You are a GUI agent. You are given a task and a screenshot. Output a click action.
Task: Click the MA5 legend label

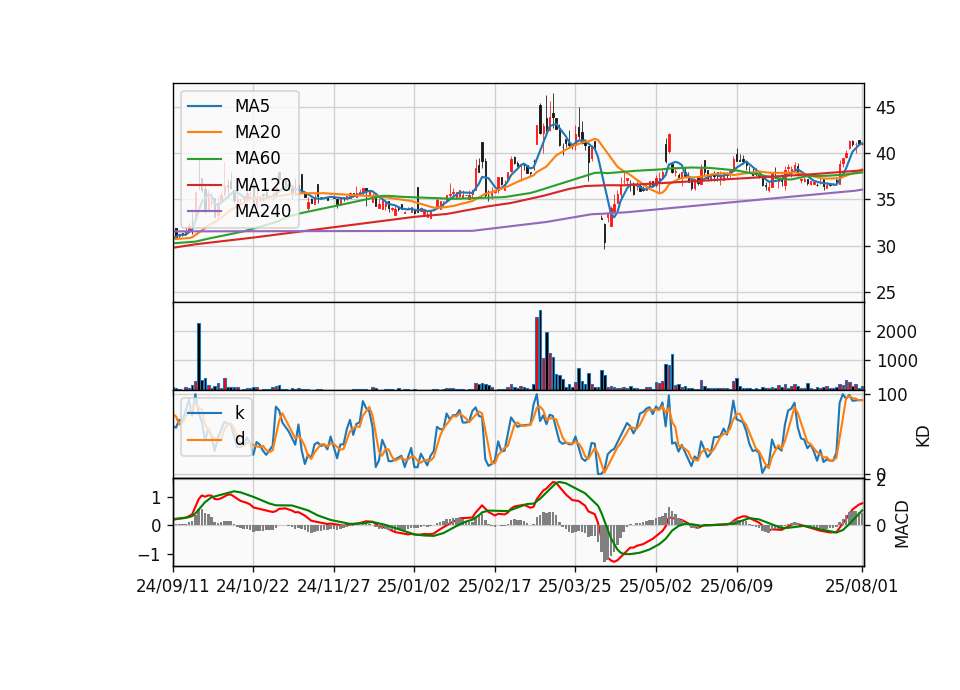pos(252,106)
